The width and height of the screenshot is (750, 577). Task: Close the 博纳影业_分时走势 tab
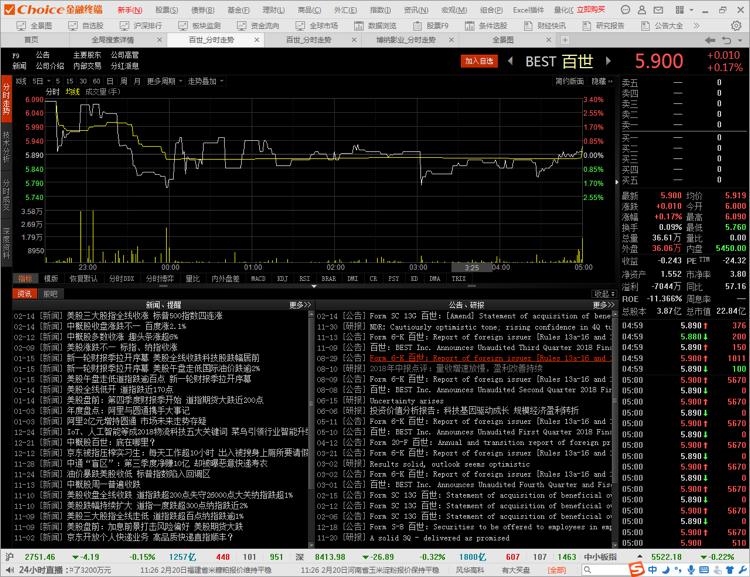pyautogui.click(x=452, y=40)
